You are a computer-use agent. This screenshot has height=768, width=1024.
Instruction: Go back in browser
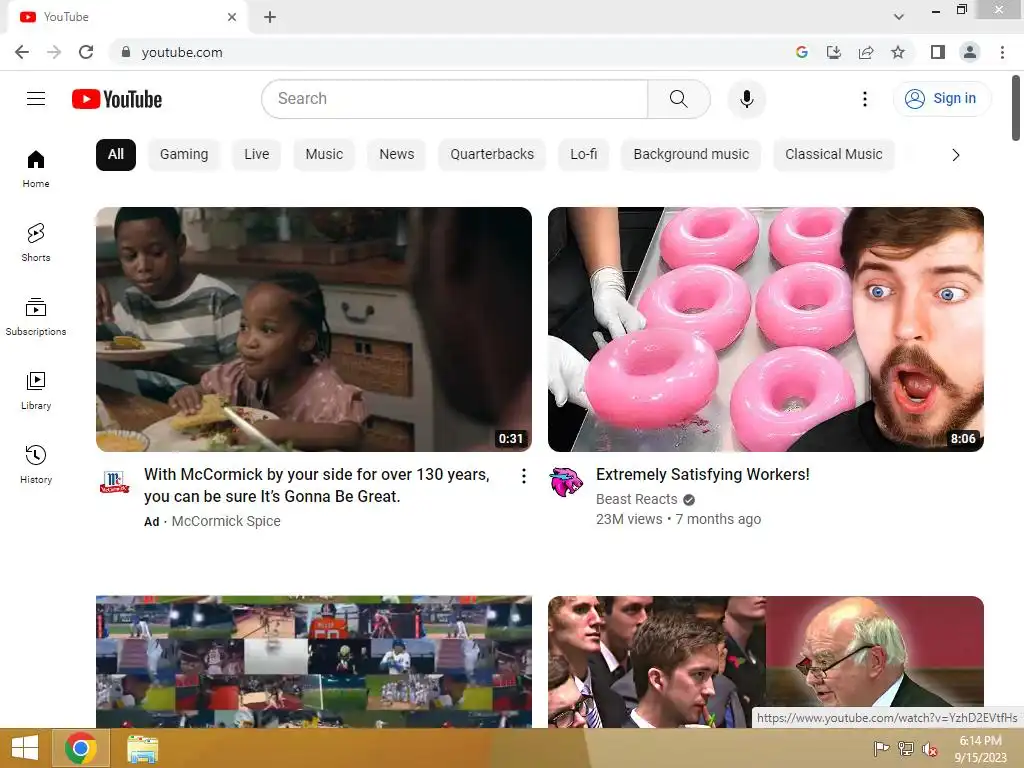(x=22, y=52)
